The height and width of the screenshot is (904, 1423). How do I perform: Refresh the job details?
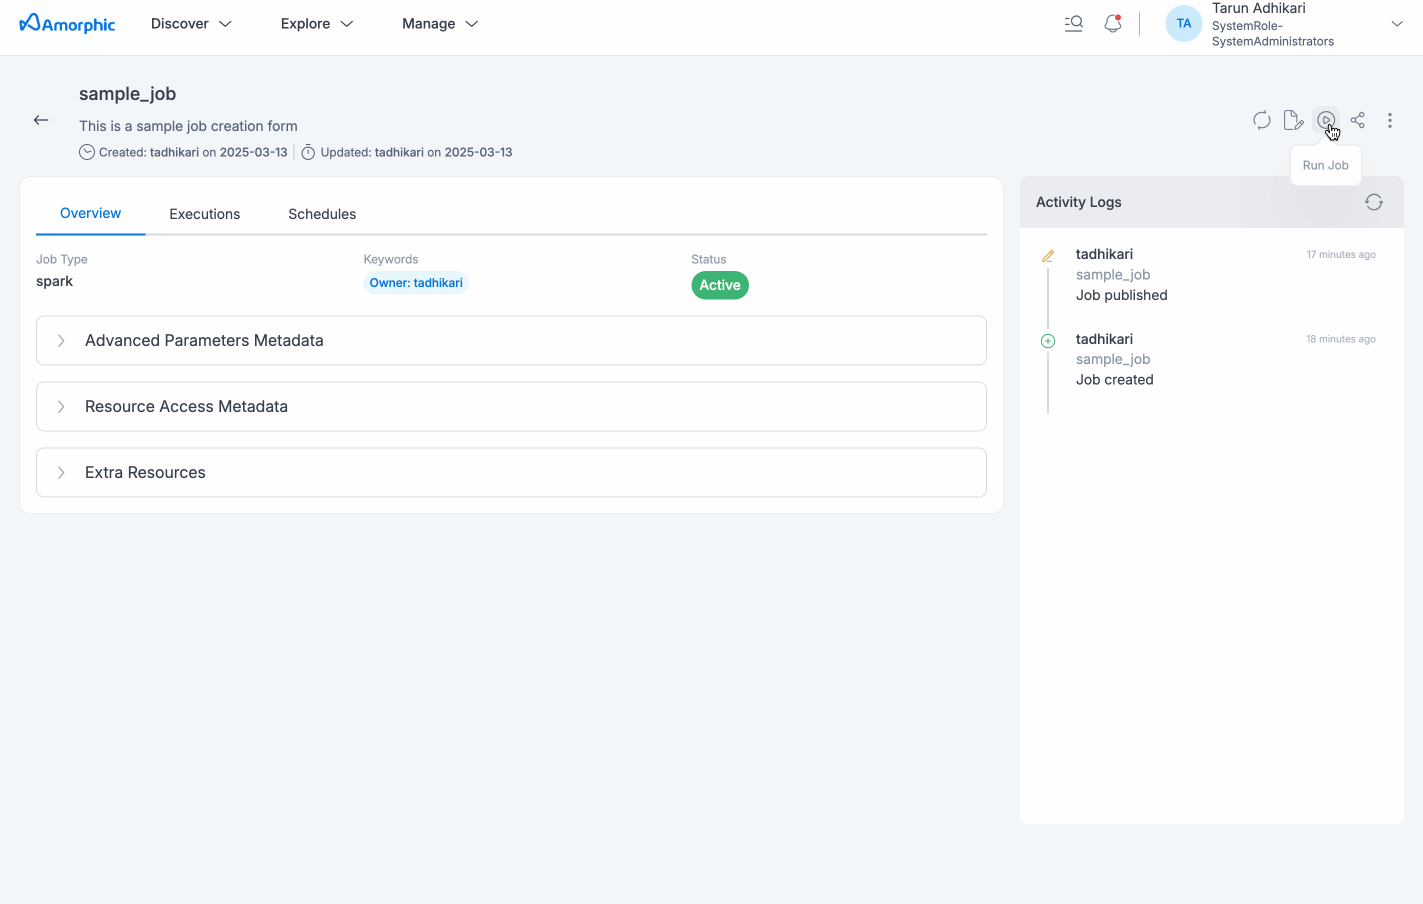[x=1262, y=120]
